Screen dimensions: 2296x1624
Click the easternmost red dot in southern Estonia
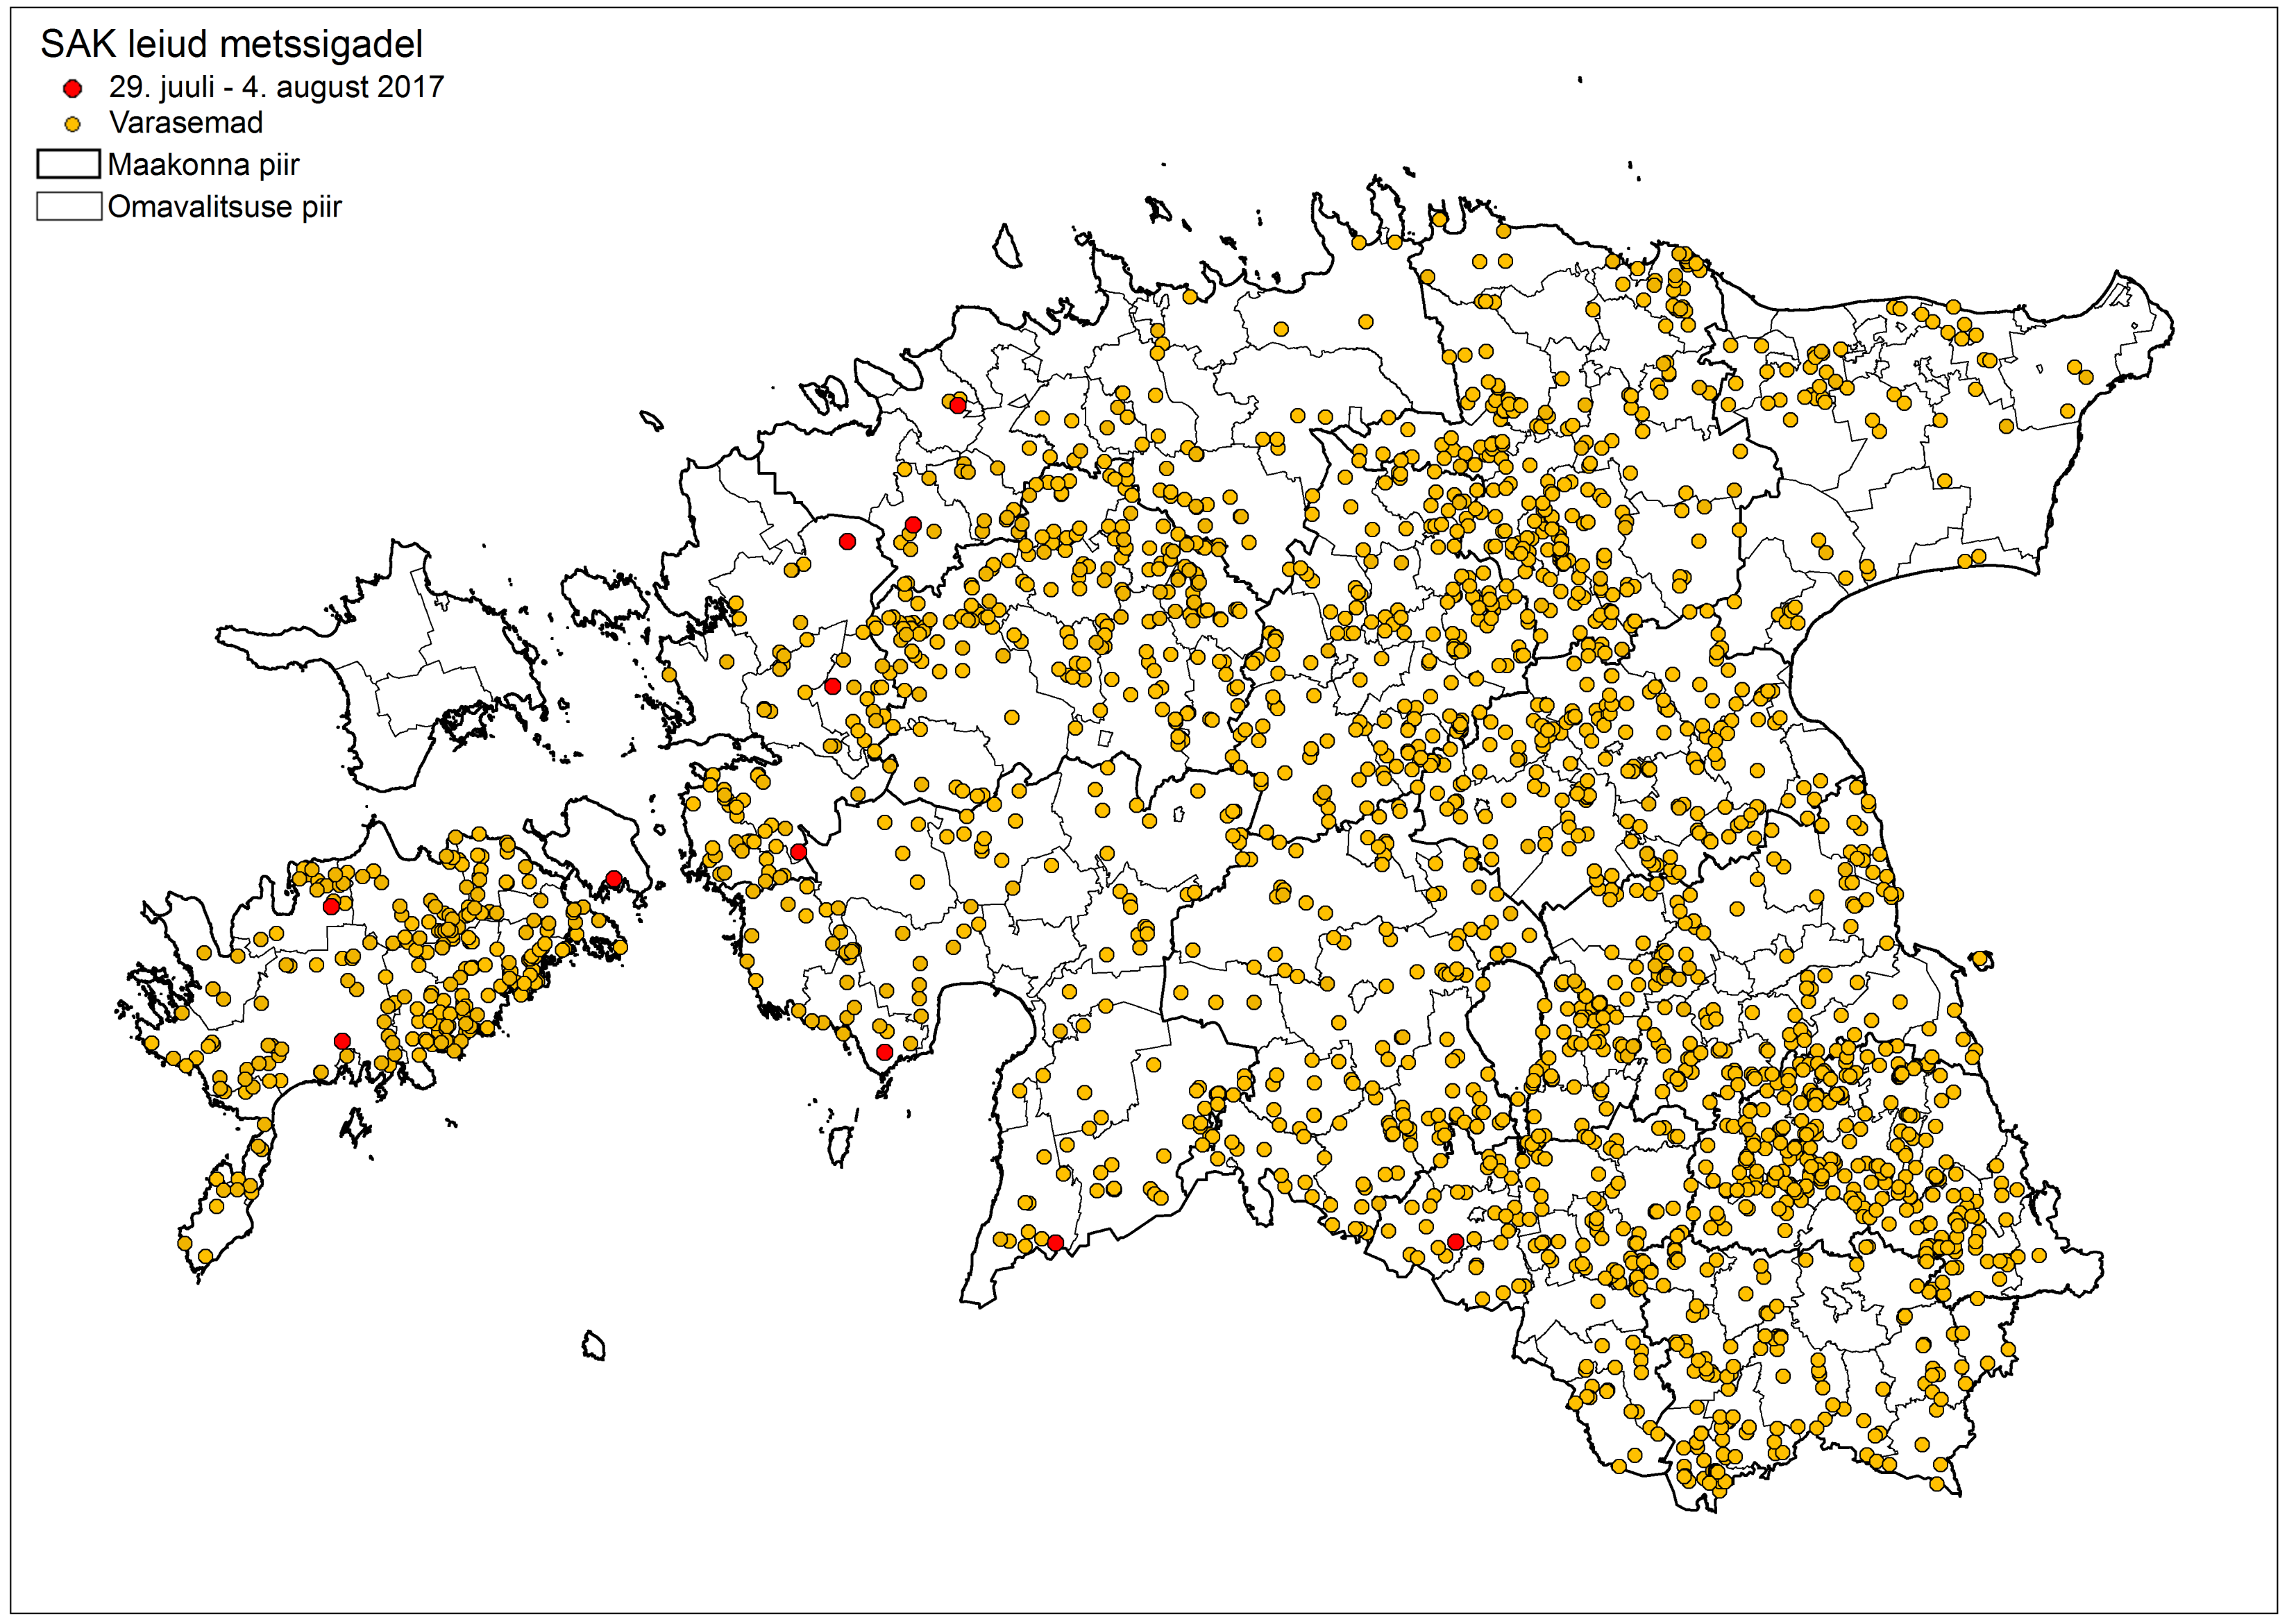(x=1455, y=1242)
